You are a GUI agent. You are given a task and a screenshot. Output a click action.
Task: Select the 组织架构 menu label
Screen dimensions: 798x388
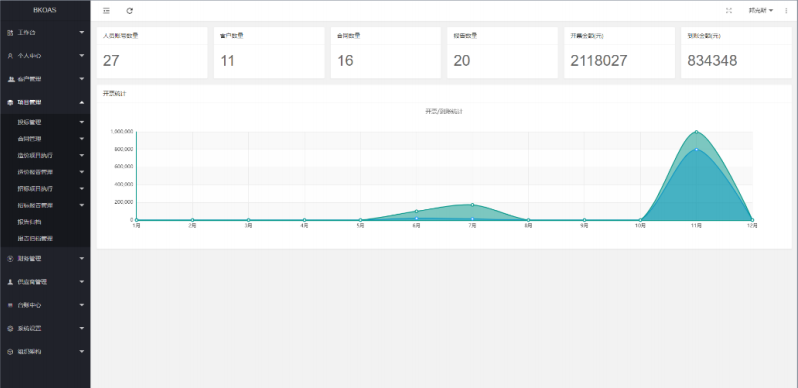[30, 352]
